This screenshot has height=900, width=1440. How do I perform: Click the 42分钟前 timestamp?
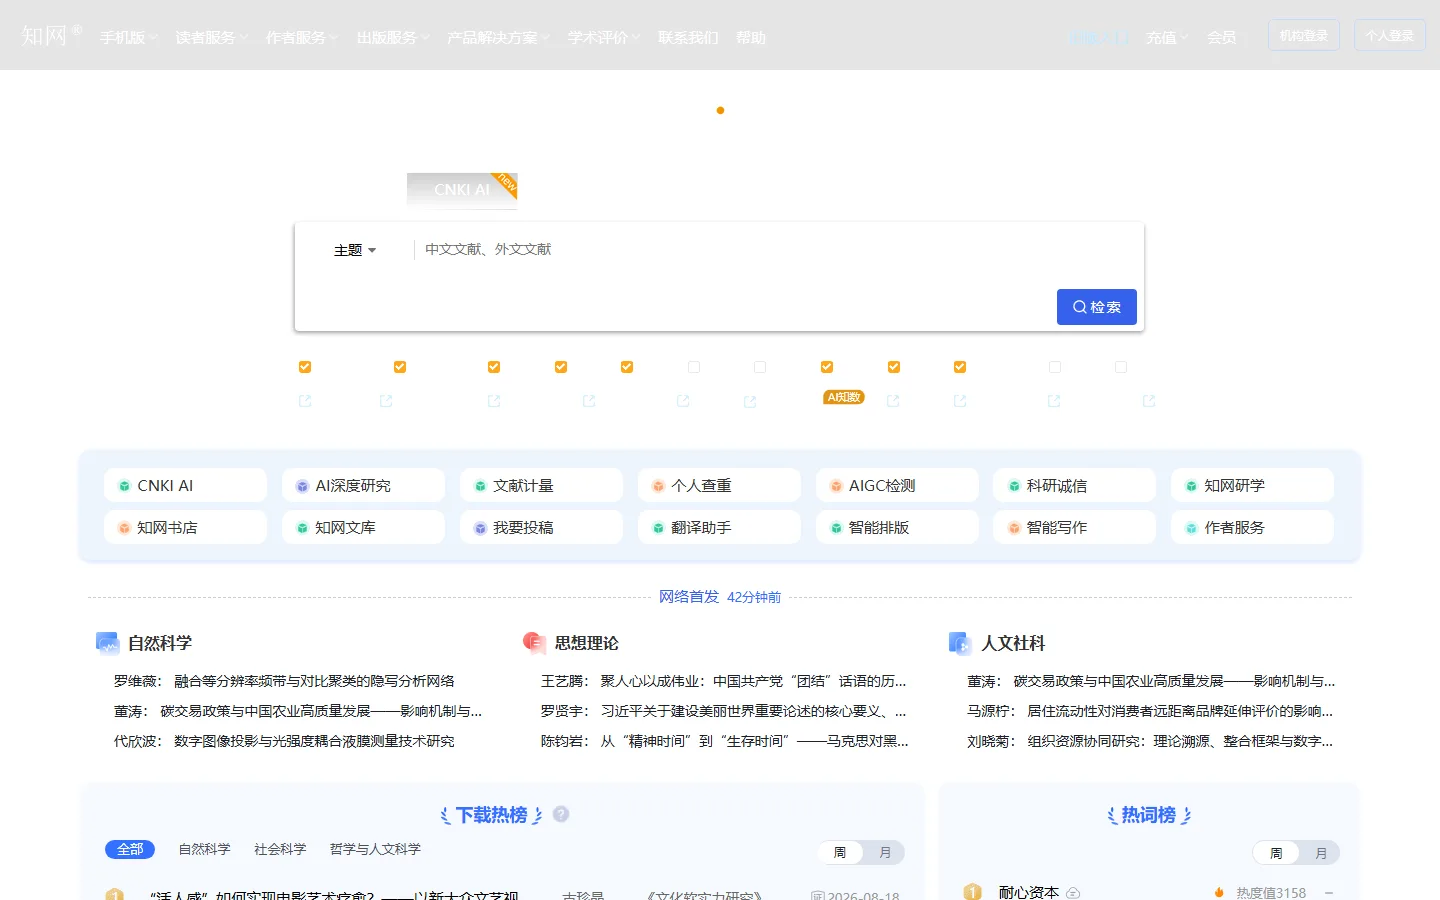754,597
